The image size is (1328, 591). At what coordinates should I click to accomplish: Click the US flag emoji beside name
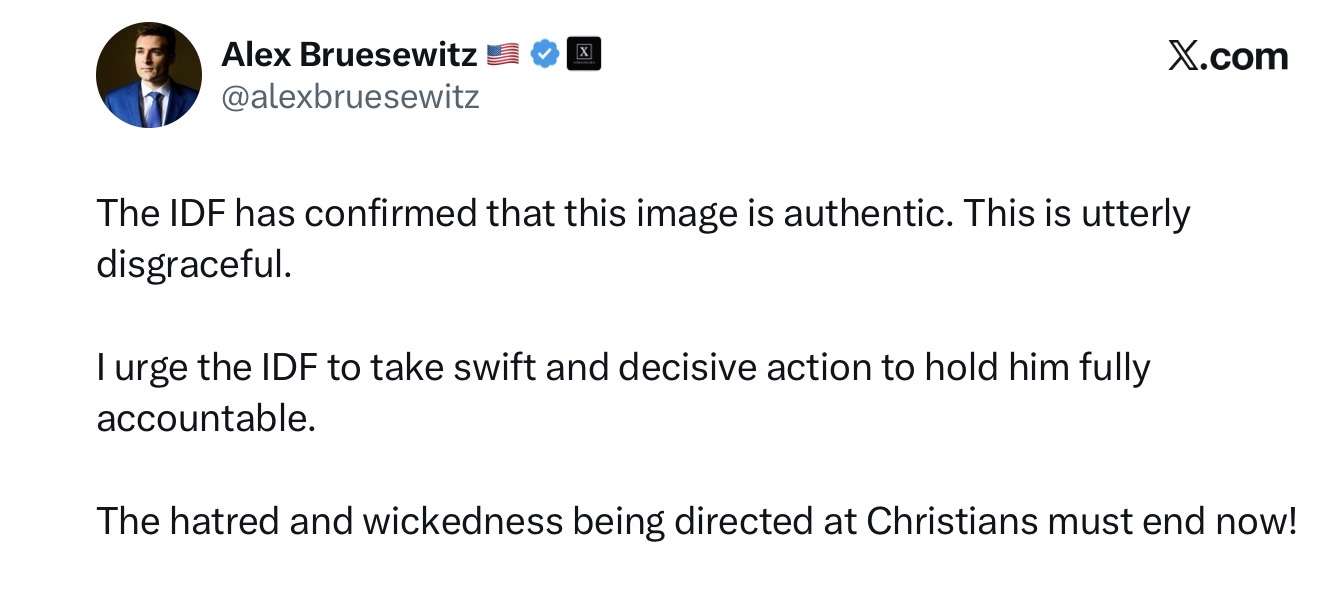click(503, 55)
